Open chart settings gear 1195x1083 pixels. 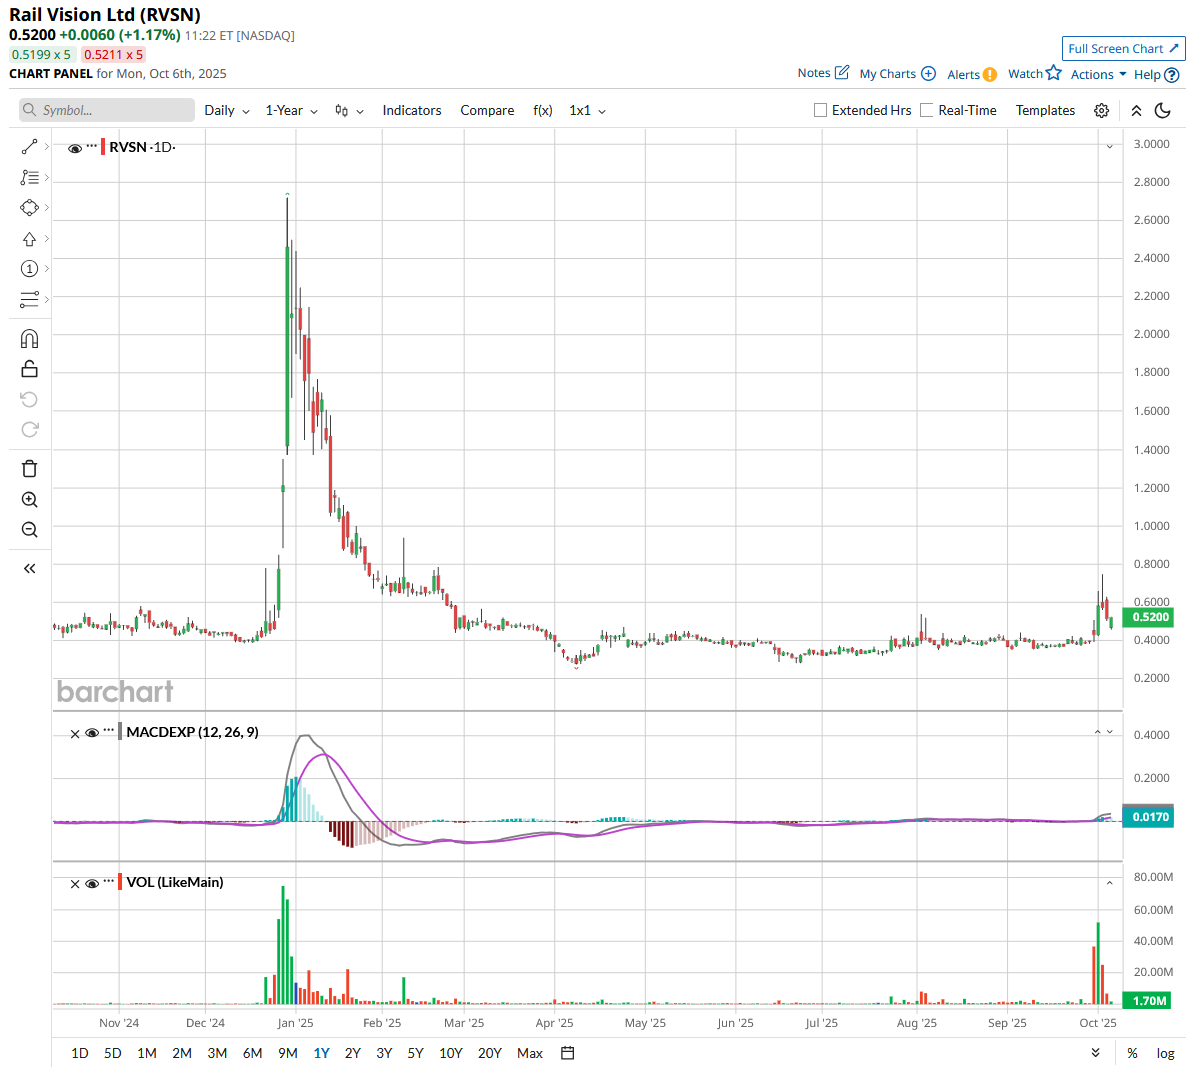(1101, 111)
